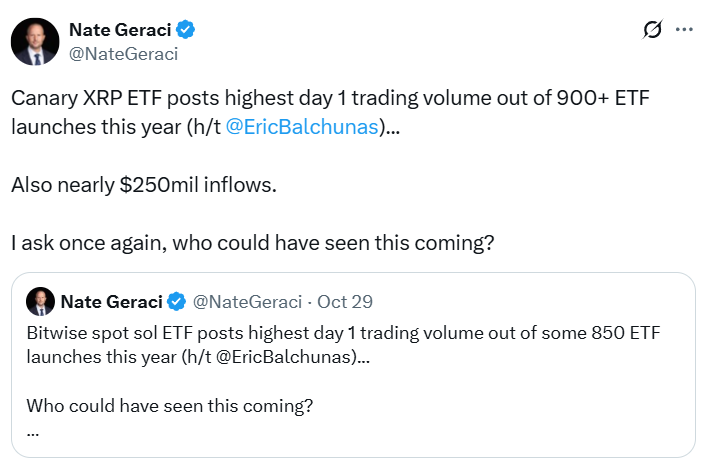This screenshot has width=710, height=471.
Task: Open the Grok slashed-circle icon
Action: point(652,30)
